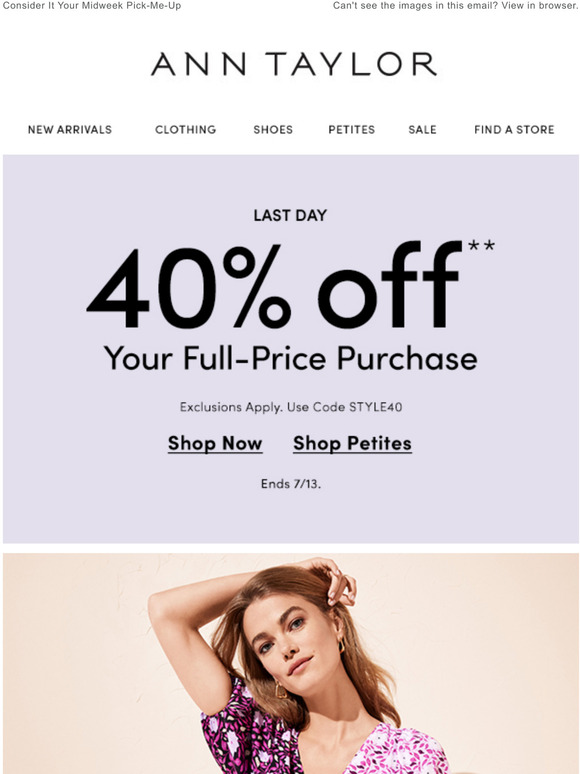
Task: Open the Clothing menu item
Action: click(x=186, y=130)
